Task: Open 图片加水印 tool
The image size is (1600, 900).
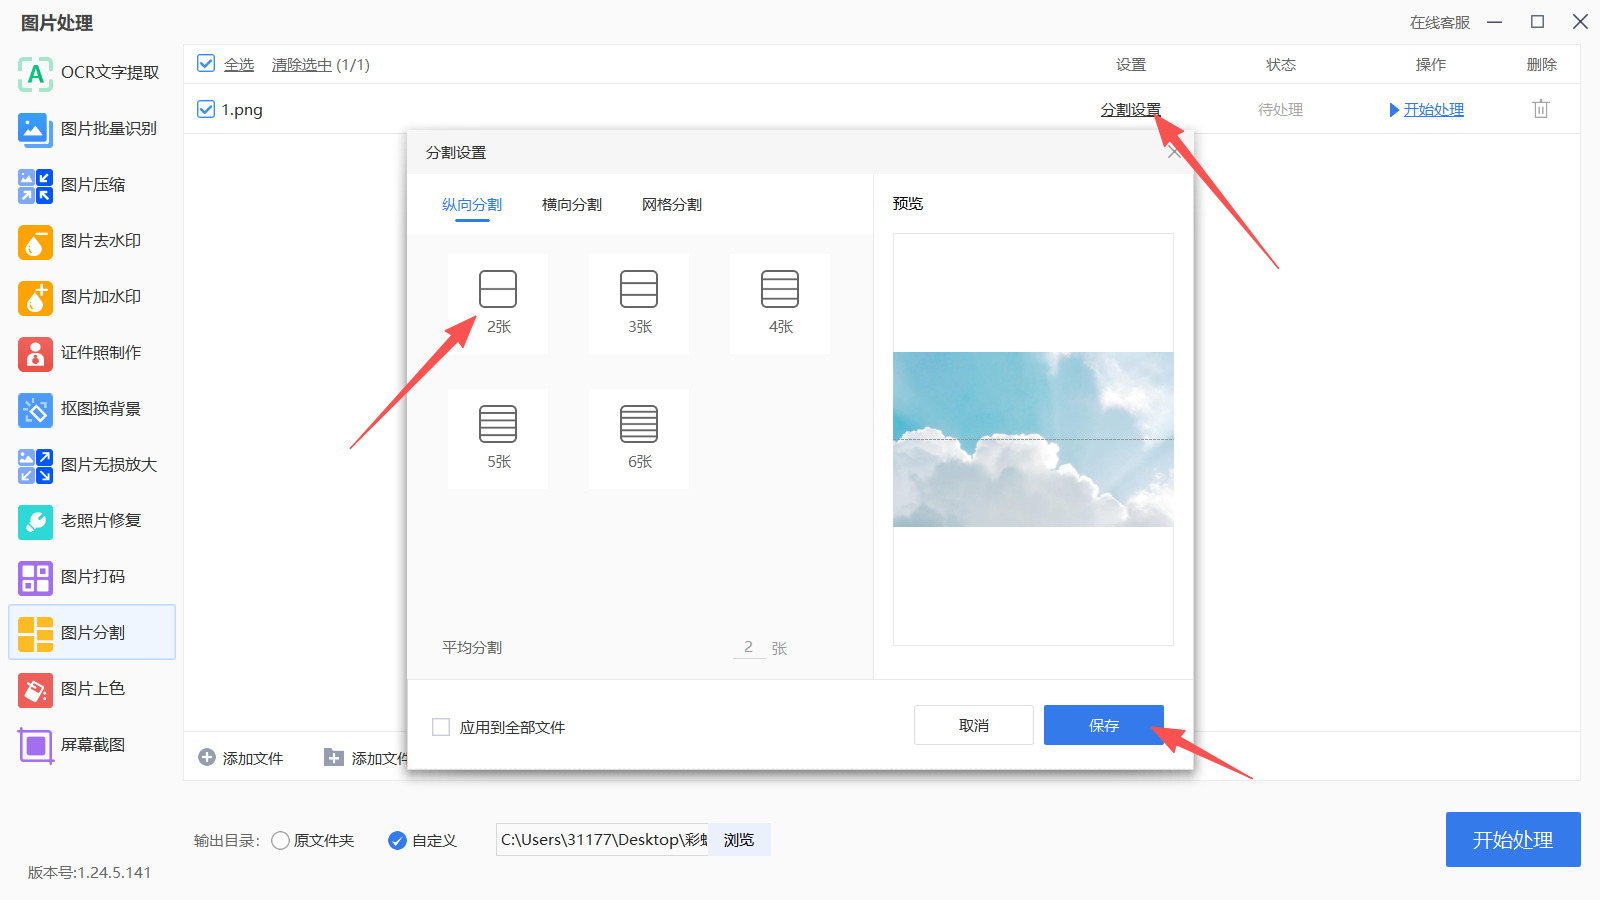Action: click(92, 297)
